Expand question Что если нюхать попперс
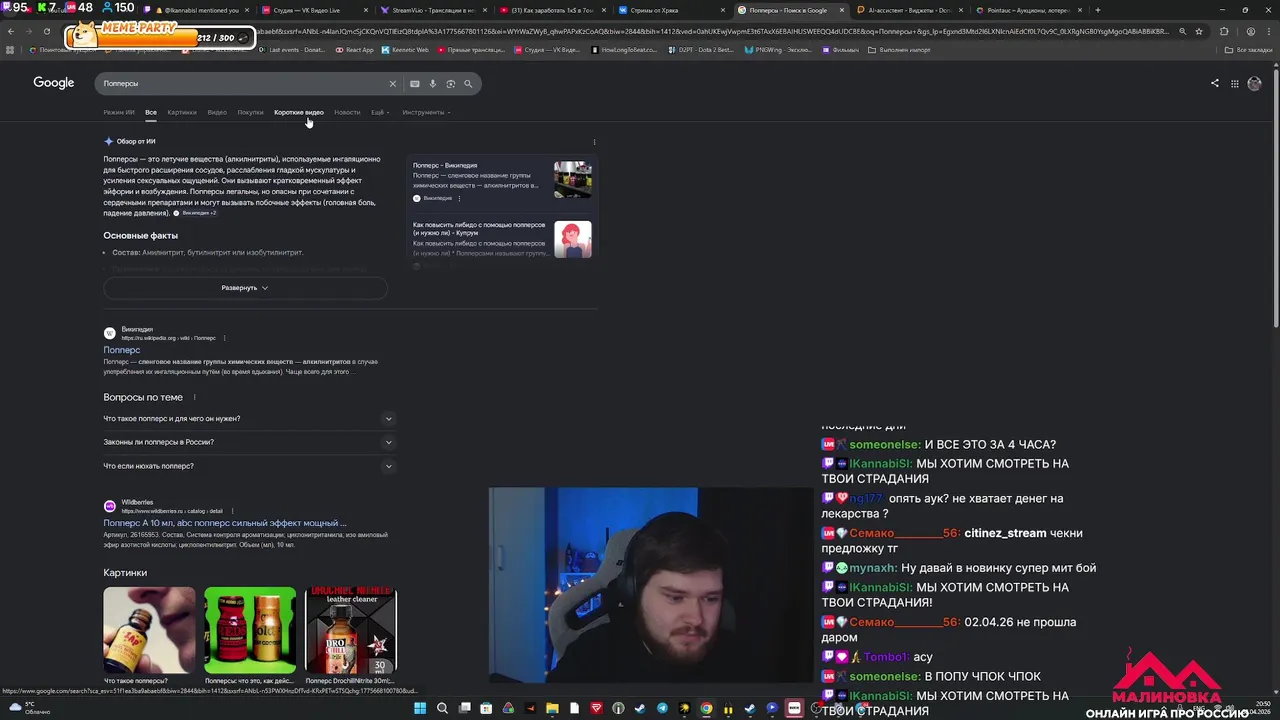 [x=249, y=466]
